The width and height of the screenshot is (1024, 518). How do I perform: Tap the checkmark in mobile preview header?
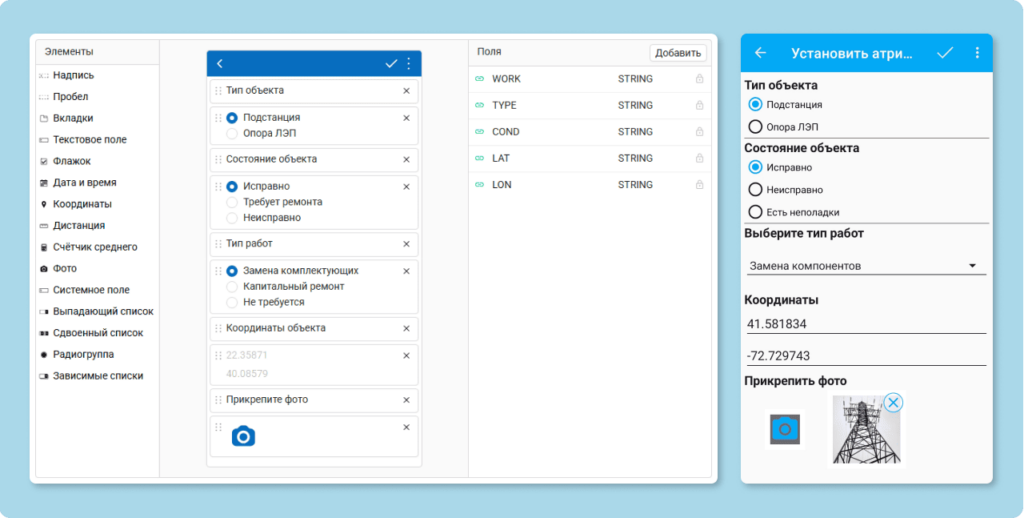(945, 53)
